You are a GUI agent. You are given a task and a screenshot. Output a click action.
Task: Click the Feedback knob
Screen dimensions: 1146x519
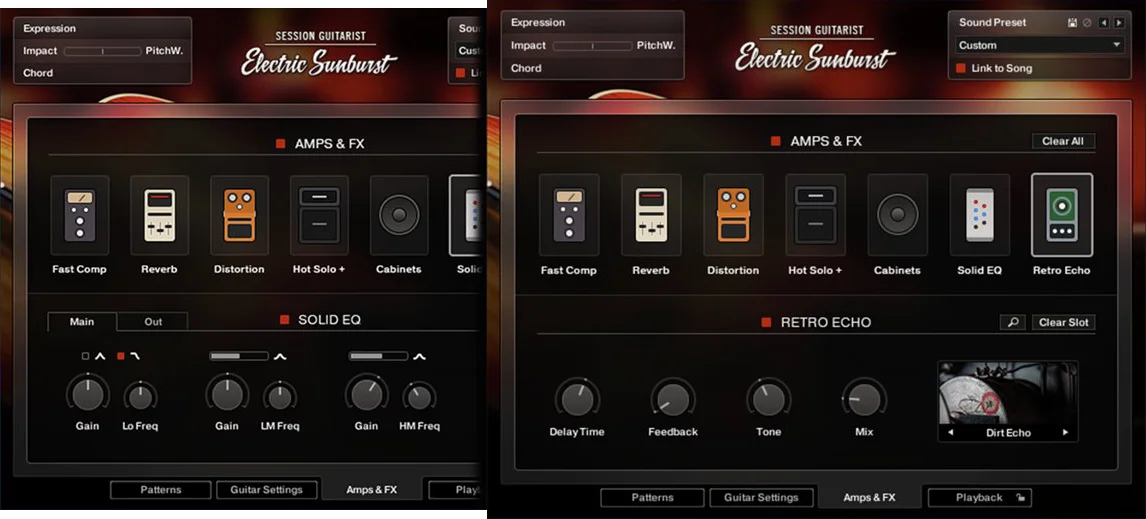coord(672,400)
